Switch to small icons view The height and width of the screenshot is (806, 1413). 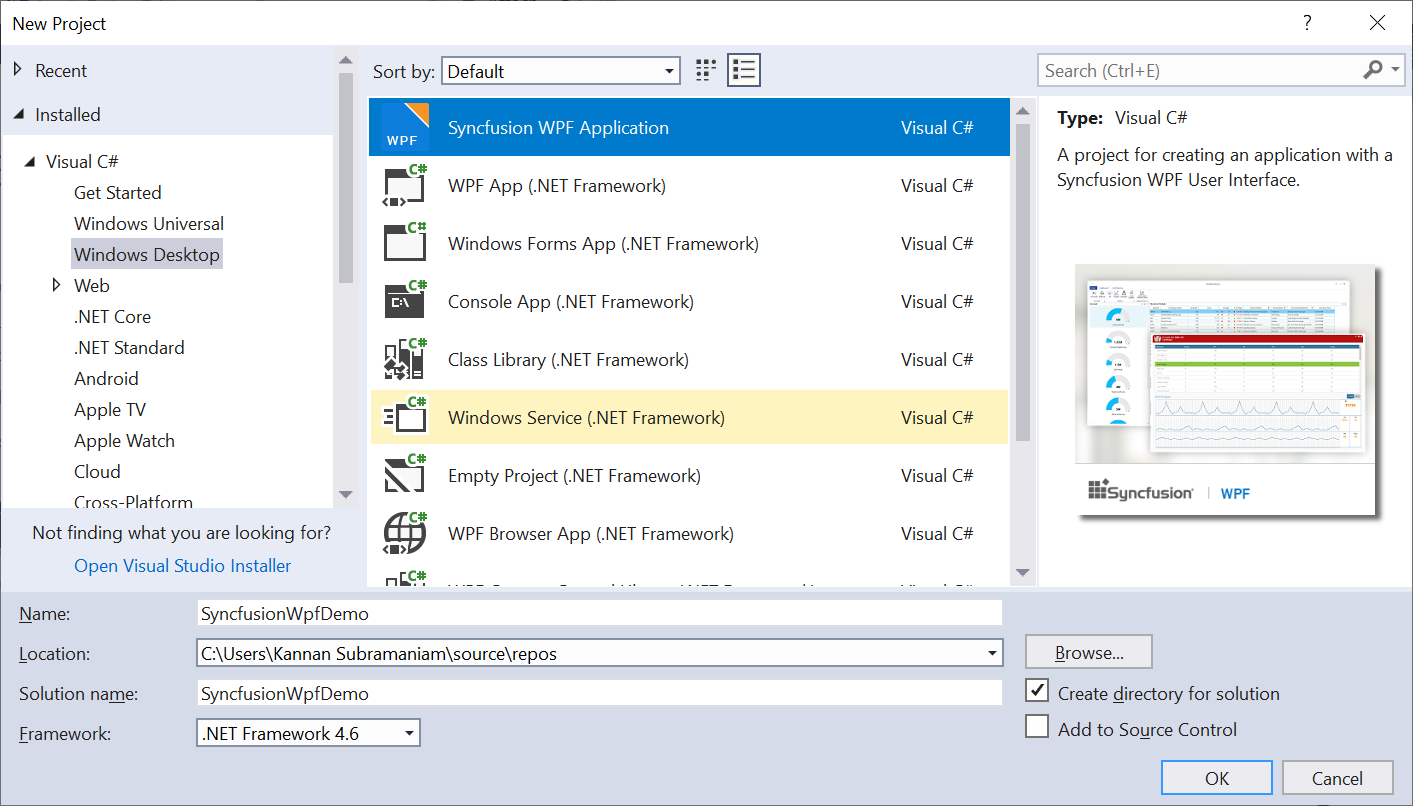pos(706,70)
